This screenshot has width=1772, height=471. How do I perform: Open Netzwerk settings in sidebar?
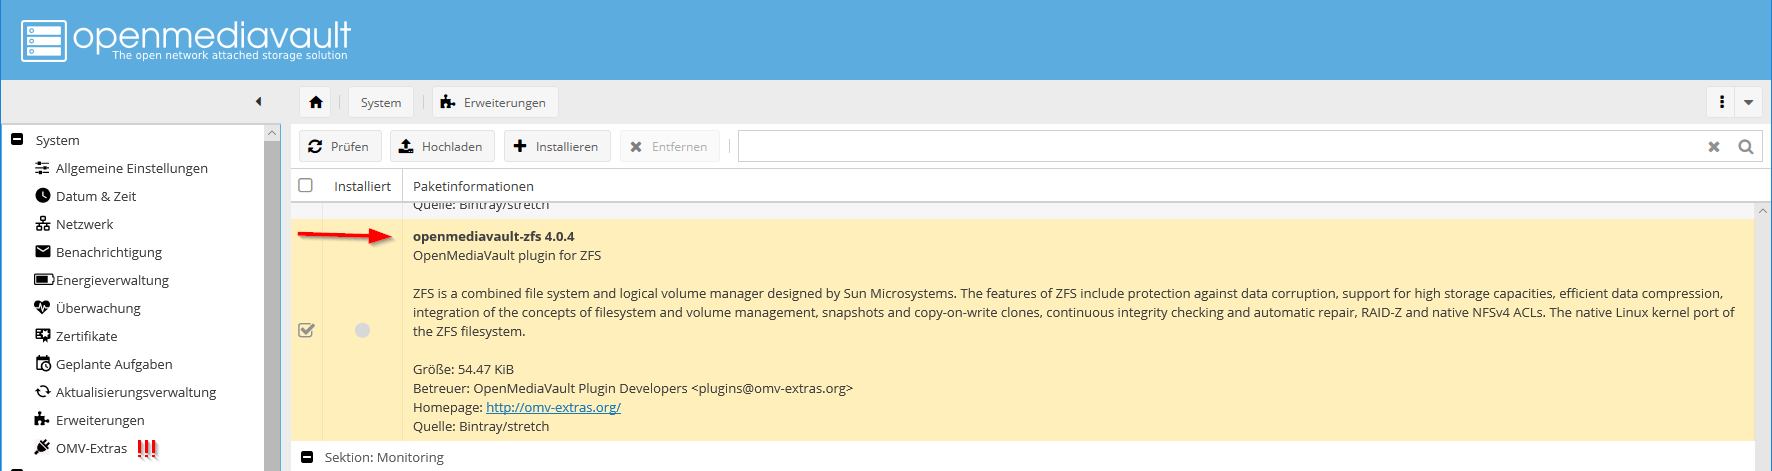click(84, 224)
